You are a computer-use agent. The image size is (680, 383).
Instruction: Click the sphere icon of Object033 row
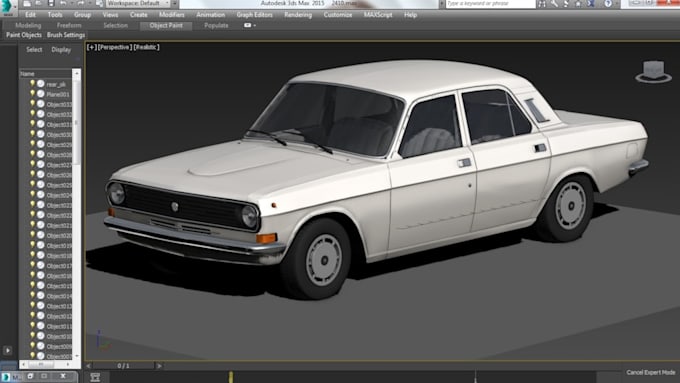[x=40, y=104]
